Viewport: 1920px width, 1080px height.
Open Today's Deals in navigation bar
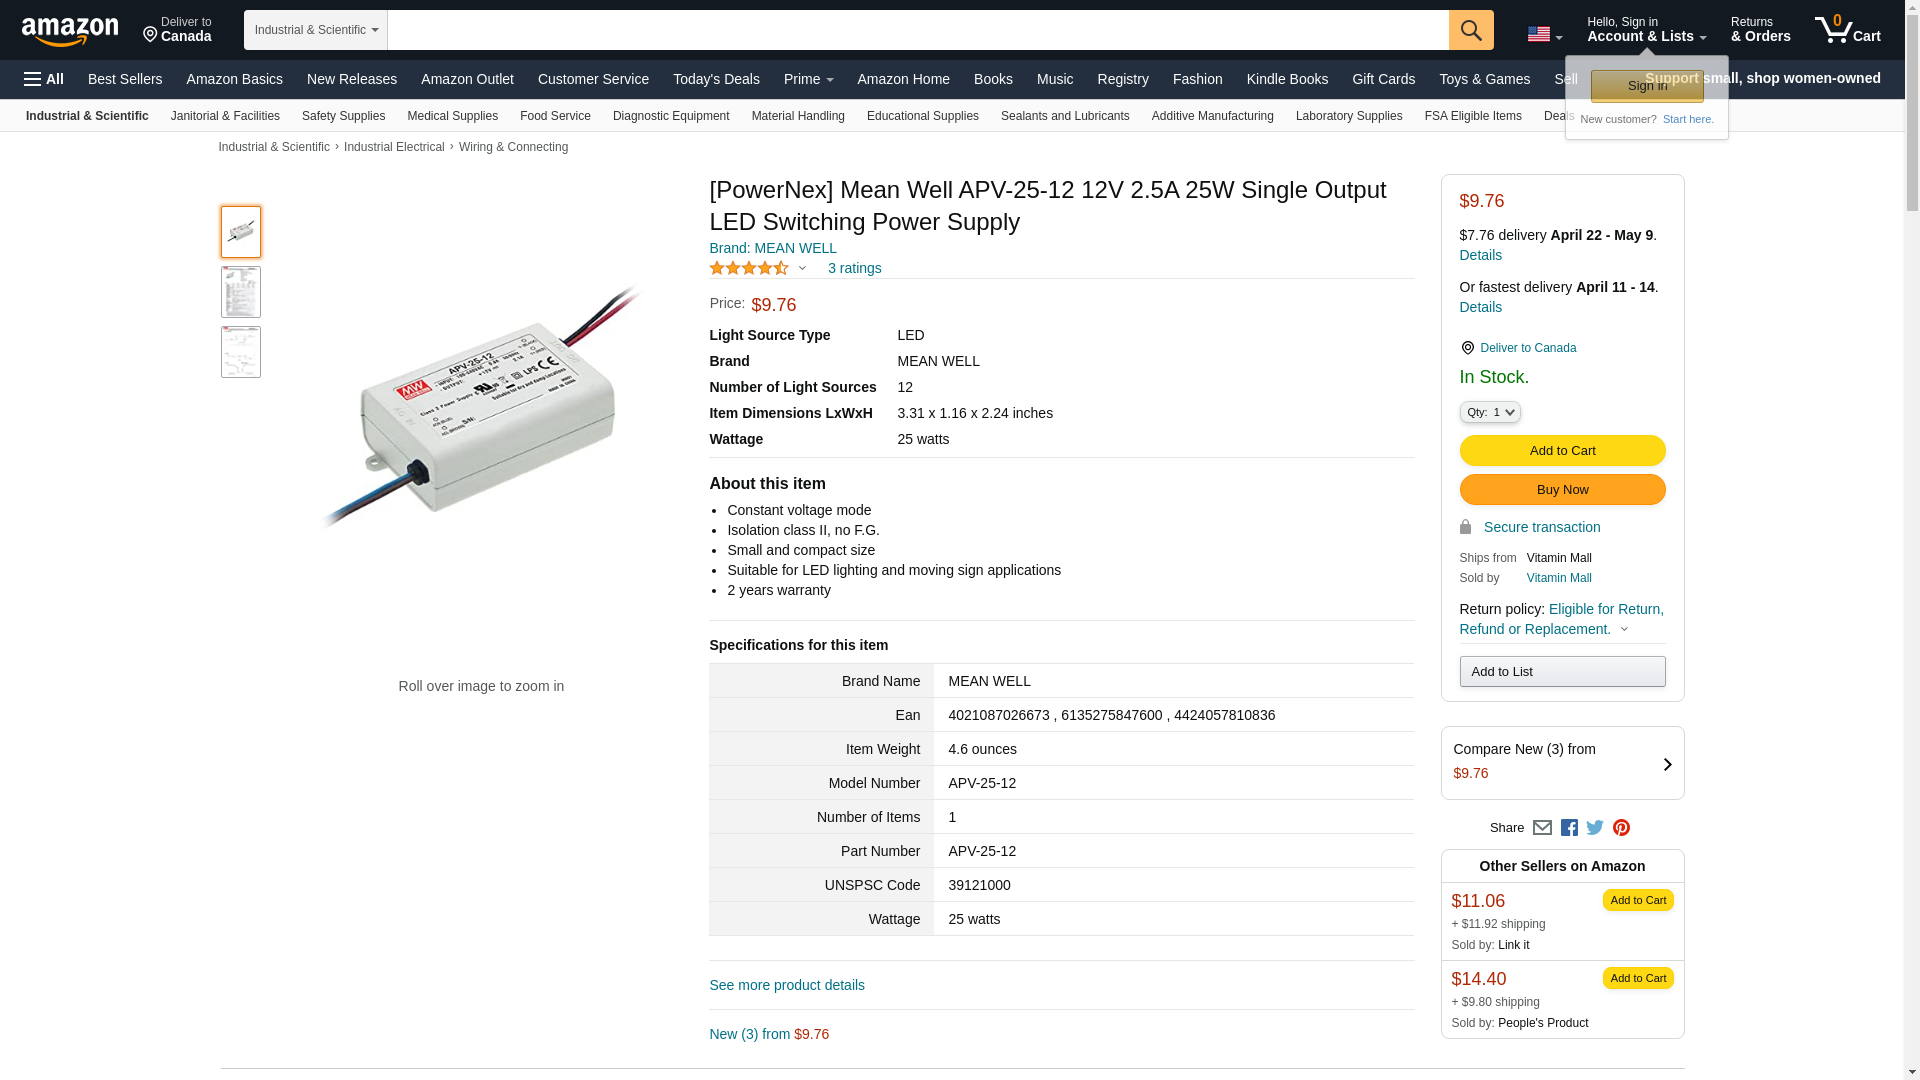click(x=716, y=79)
